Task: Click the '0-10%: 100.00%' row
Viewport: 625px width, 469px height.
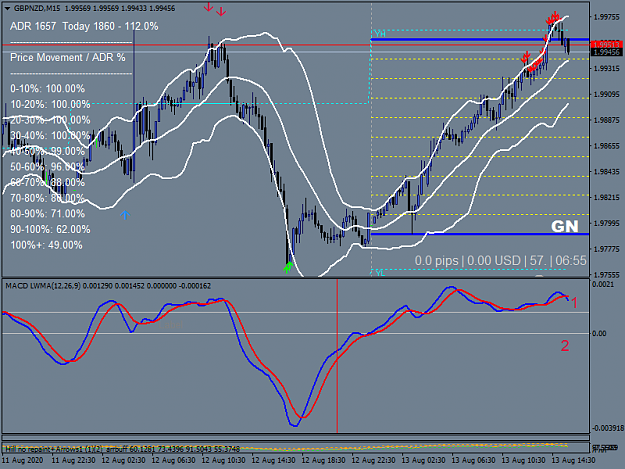Action: [x=47, y=88]
